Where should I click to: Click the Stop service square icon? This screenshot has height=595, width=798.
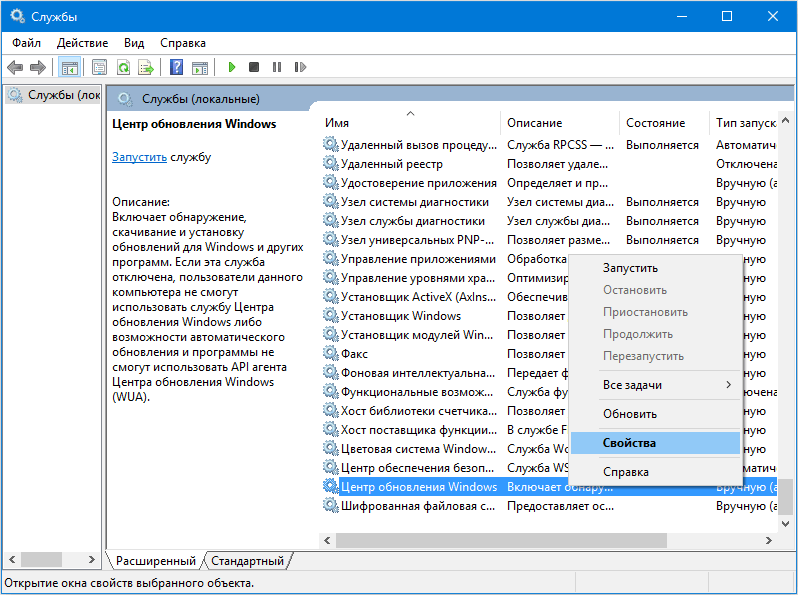(254, 68)
